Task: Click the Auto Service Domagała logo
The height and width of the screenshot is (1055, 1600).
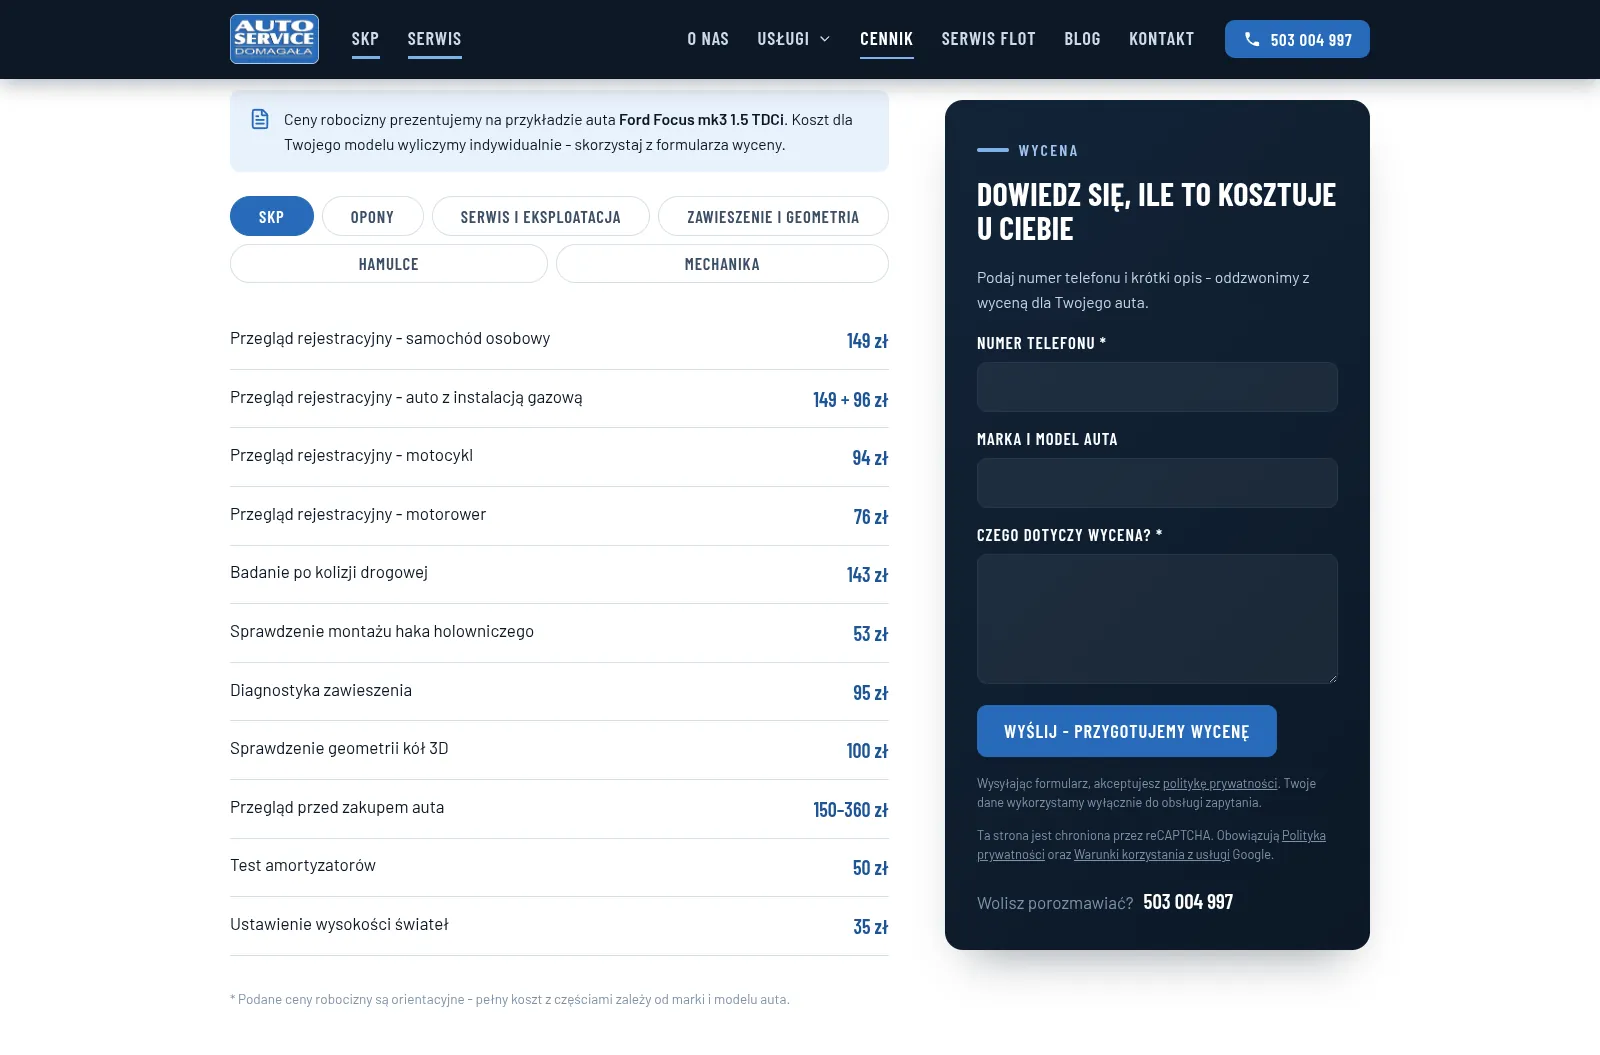Action: [x=274, y=39]
